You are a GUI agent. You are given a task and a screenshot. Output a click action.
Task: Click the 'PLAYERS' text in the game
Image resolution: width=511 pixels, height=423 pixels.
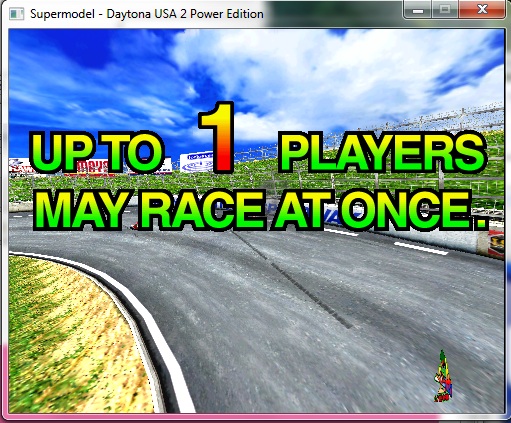pyautogui.click(x=382, y=153)
